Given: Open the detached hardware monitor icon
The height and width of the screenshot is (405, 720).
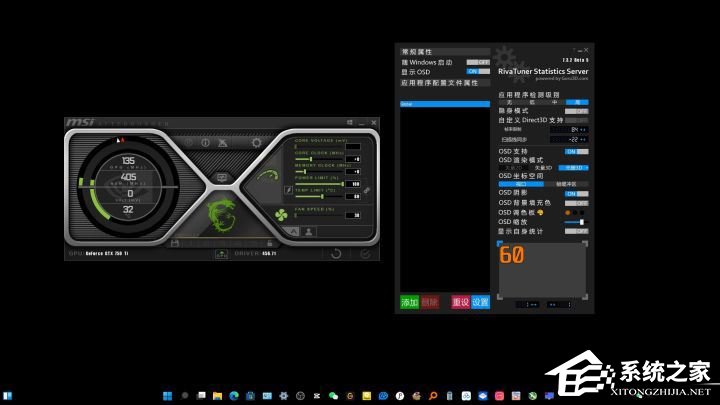Looking at the screenshot, I should pos(222,178).
